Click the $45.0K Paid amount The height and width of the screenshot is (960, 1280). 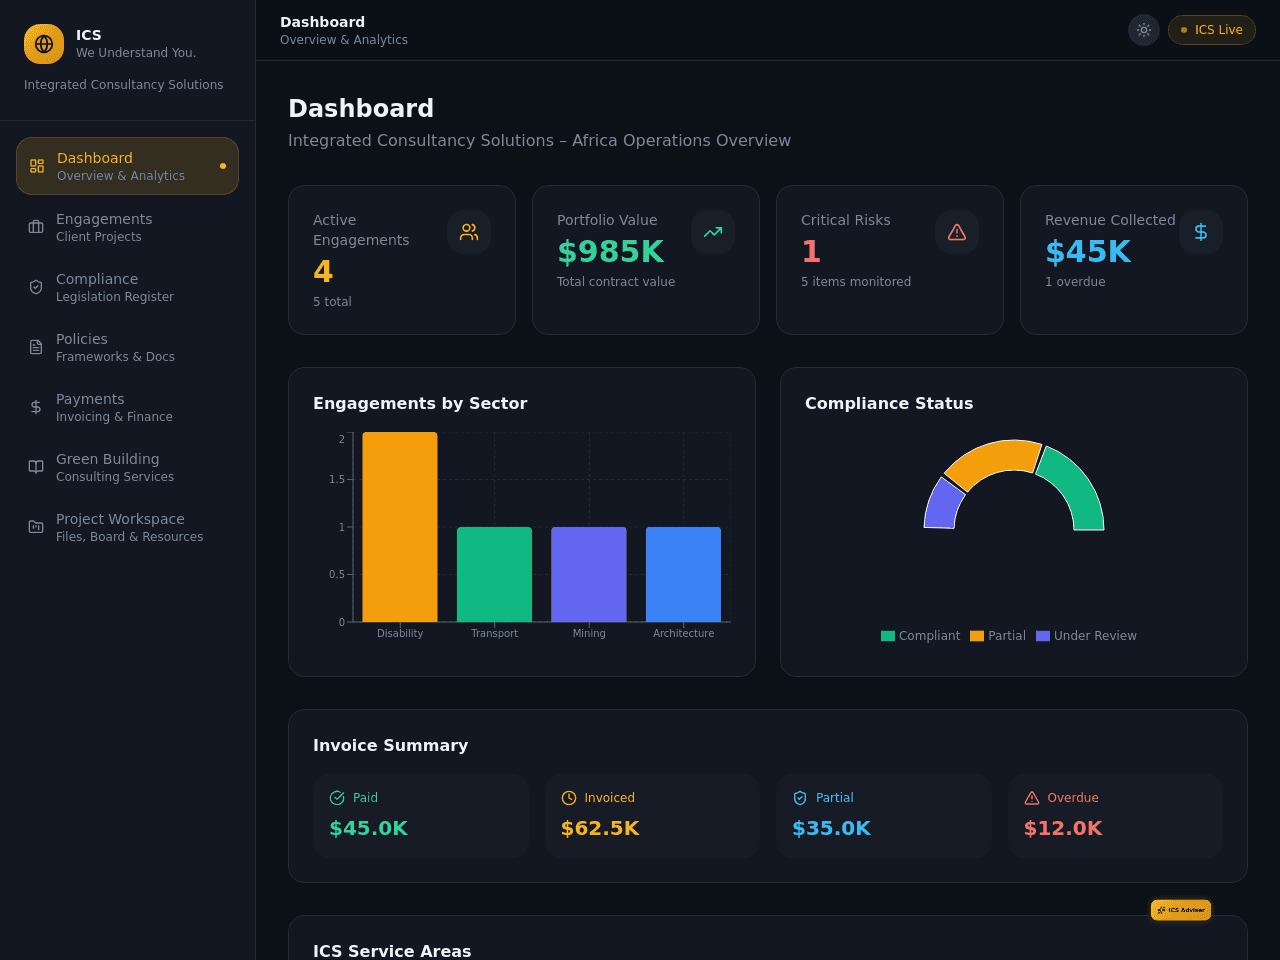368,828
